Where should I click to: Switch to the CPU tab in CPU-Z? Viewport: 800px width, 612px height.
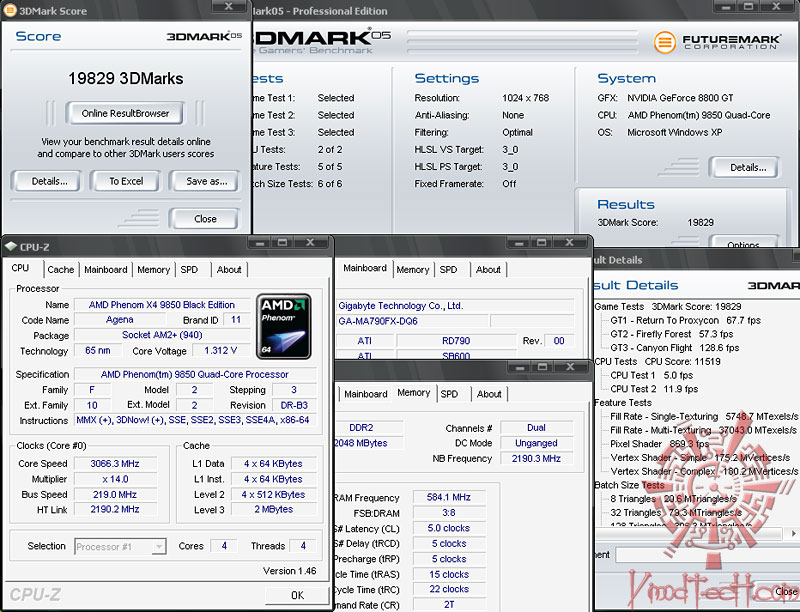(20, 268)
